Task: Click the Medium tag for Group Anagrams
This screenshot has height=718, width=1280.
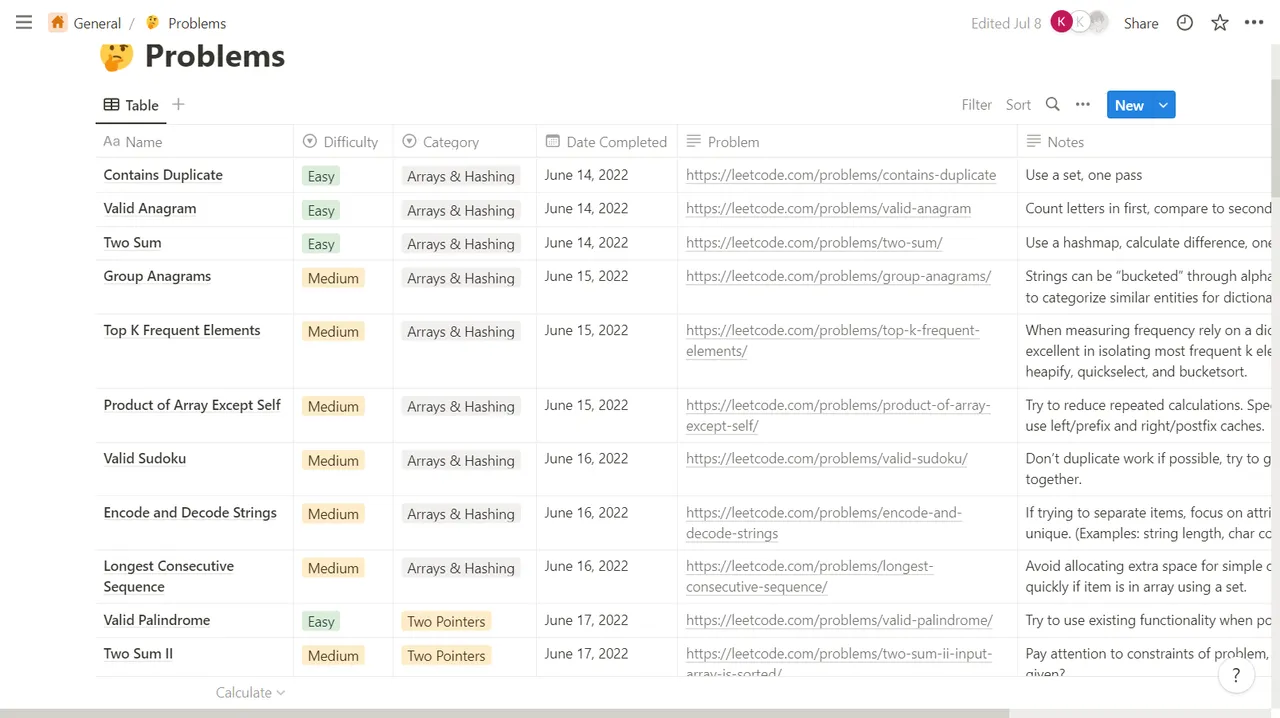Action: pos(333,278)
